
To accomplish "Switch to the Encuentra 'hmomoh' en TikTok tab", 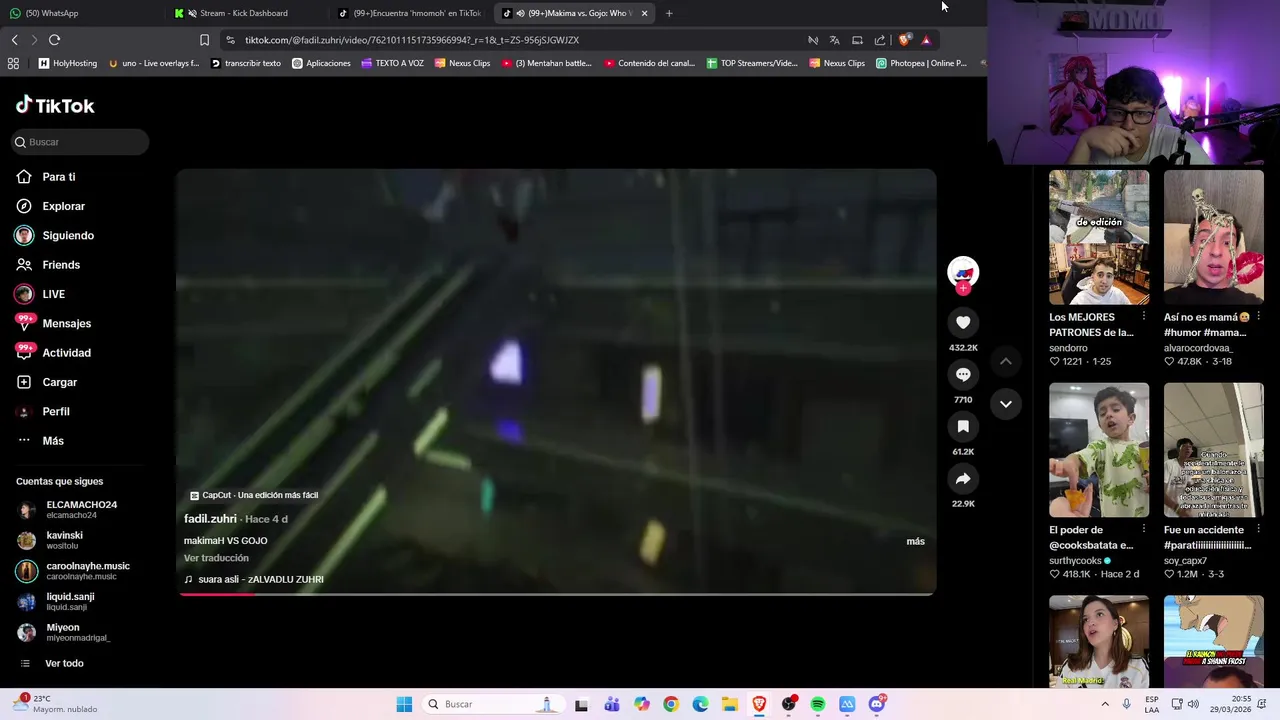I will [x=410, y=13].
